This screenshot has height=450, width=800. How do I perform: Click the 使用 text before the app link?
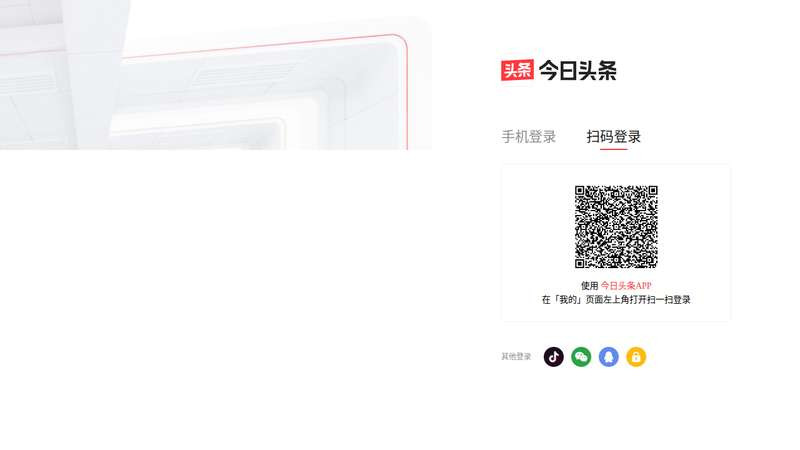click(x=589, y=286)
